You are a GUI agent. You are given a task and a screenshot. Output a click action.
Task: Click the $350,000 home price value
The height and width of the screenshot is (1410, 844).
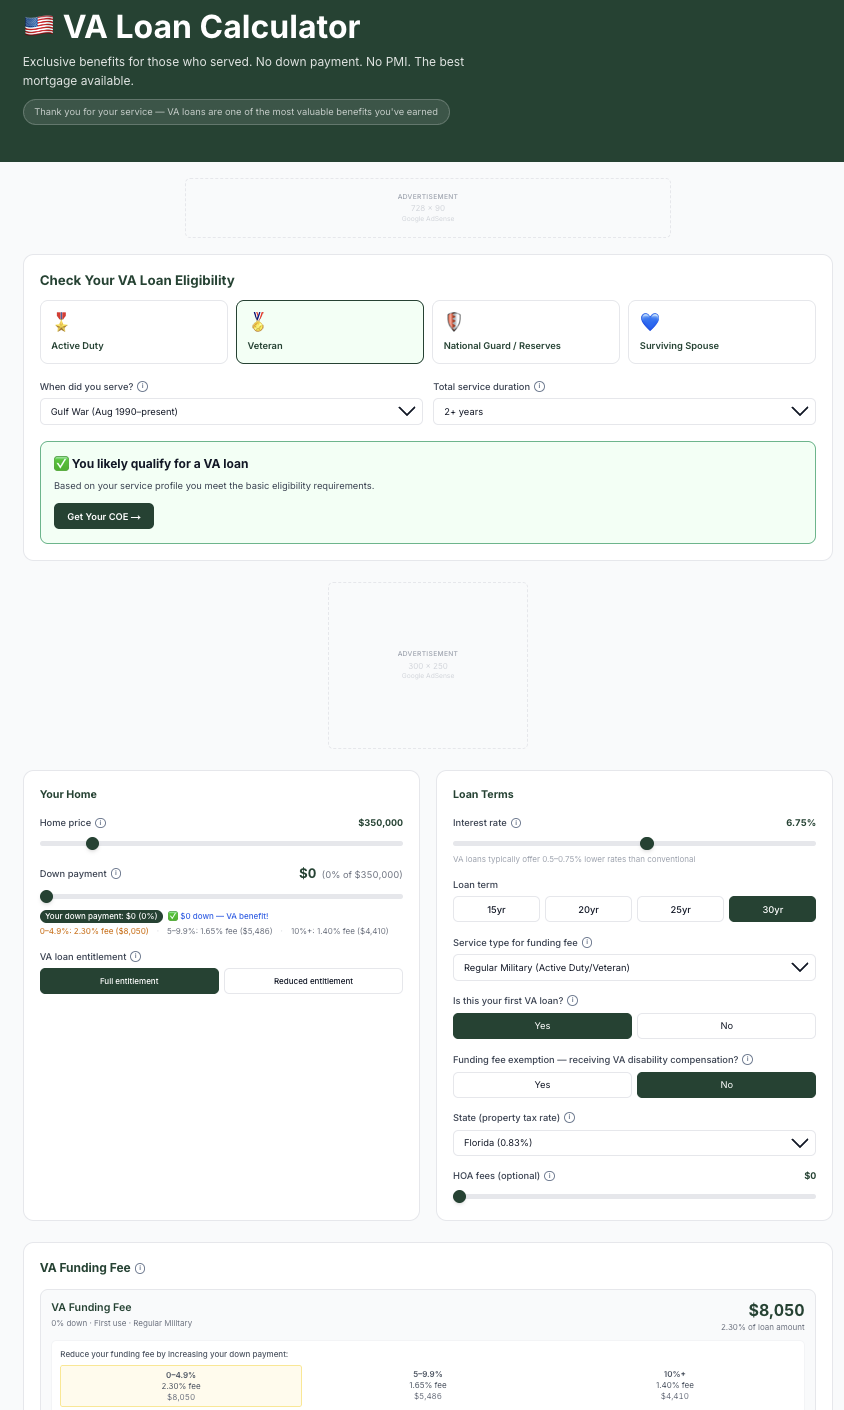pyautogui.click(x=380, y=823)
